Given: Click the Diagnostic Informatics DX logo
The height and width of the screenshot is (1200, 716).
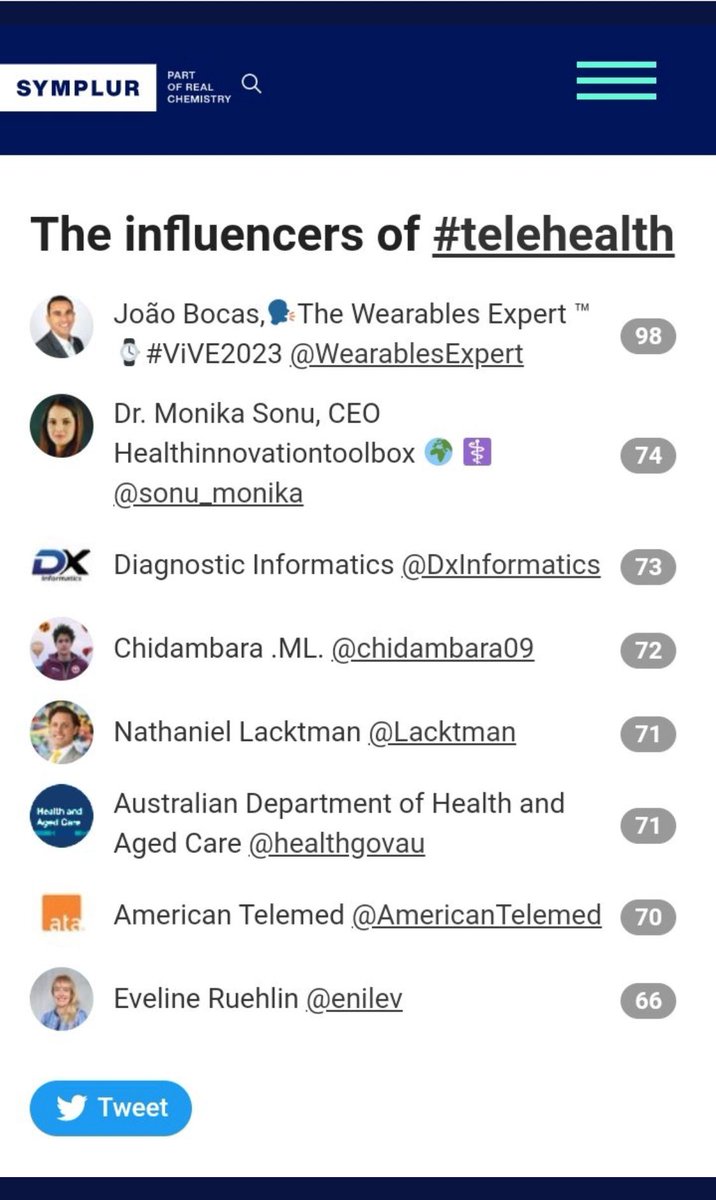Looking at the screenshot, I should coord(61,565).
